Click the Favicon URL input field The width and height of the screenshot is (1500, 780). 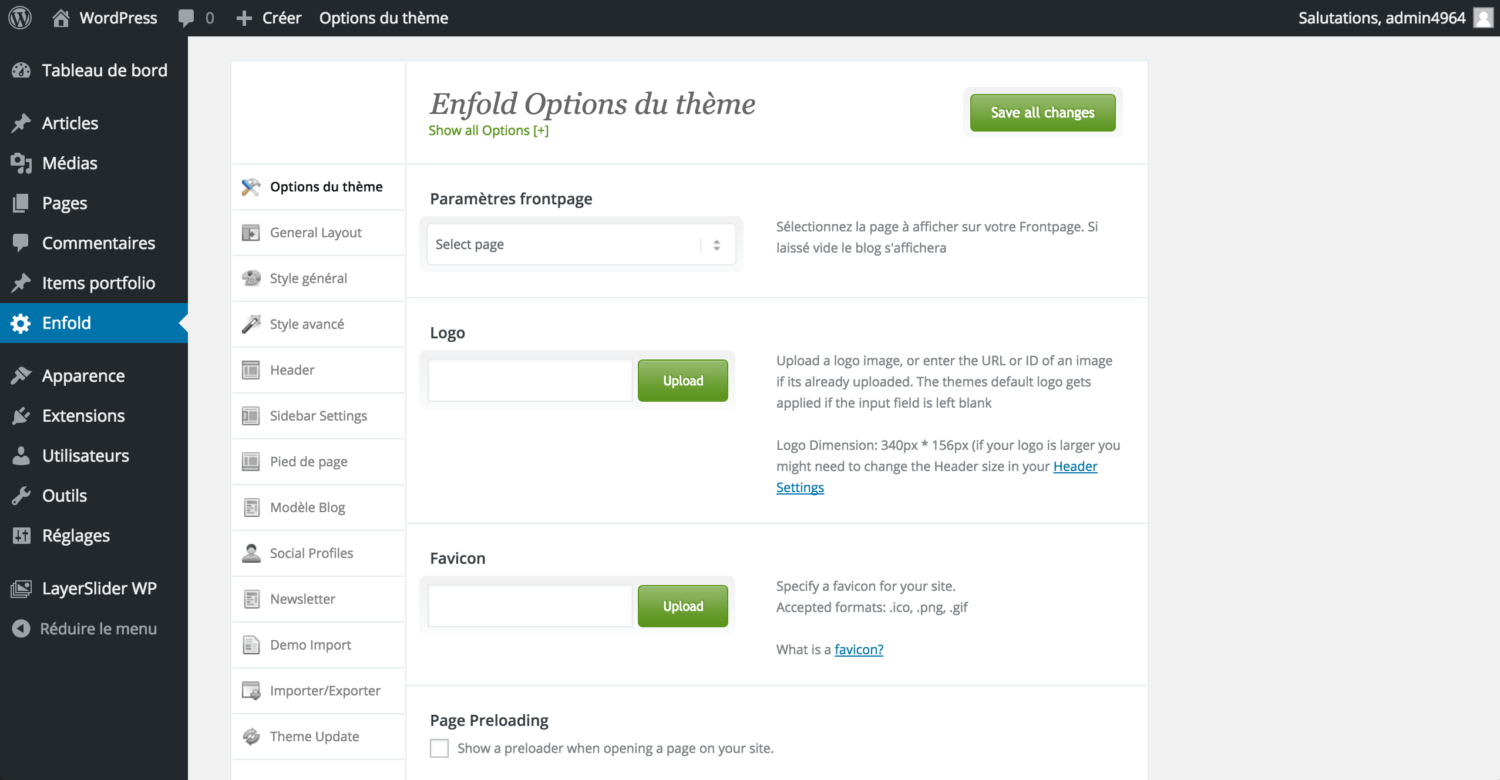(530, 607)
